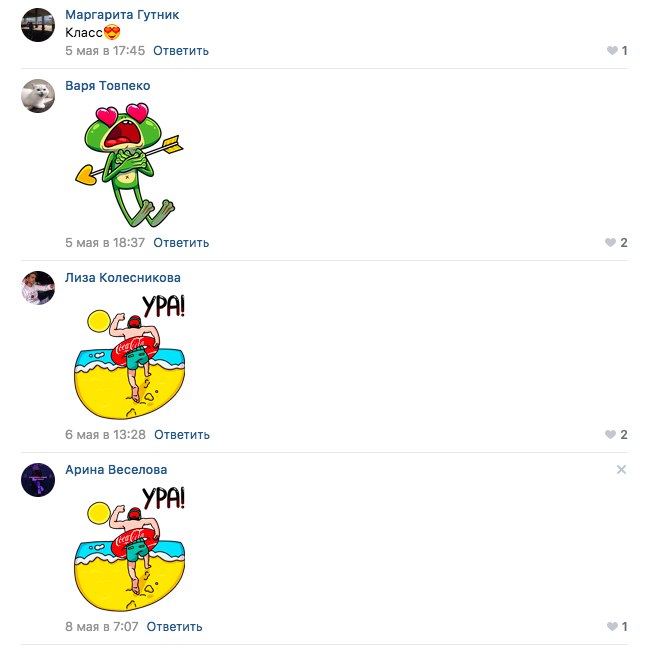Visit Арина Веселова's profile via name
The height and width of the screenshot is (646, 652).
click(116, 470)
